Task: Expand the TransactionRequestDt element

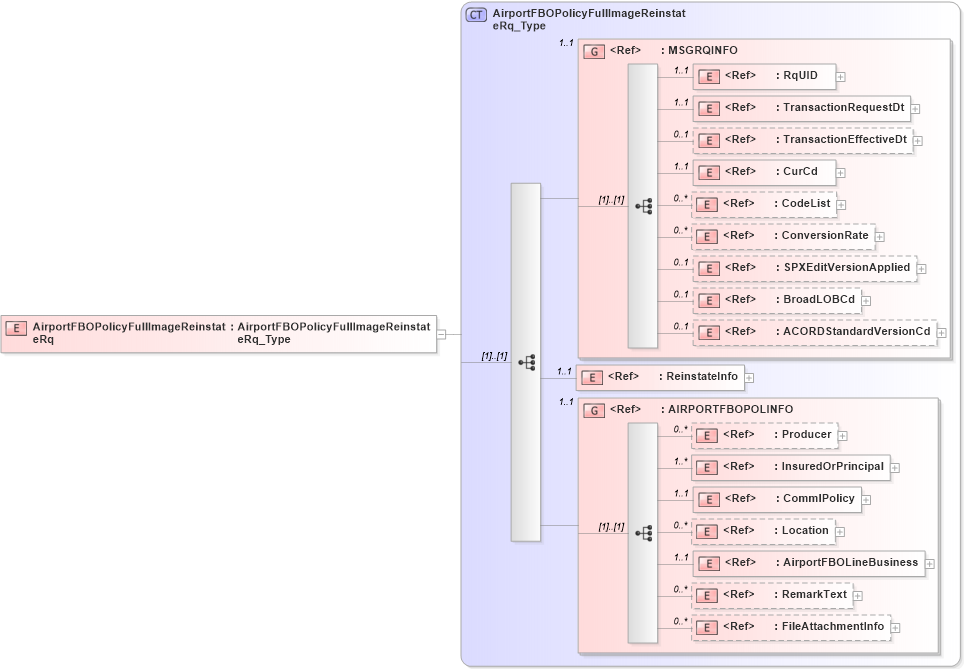Action: [917, 108]
